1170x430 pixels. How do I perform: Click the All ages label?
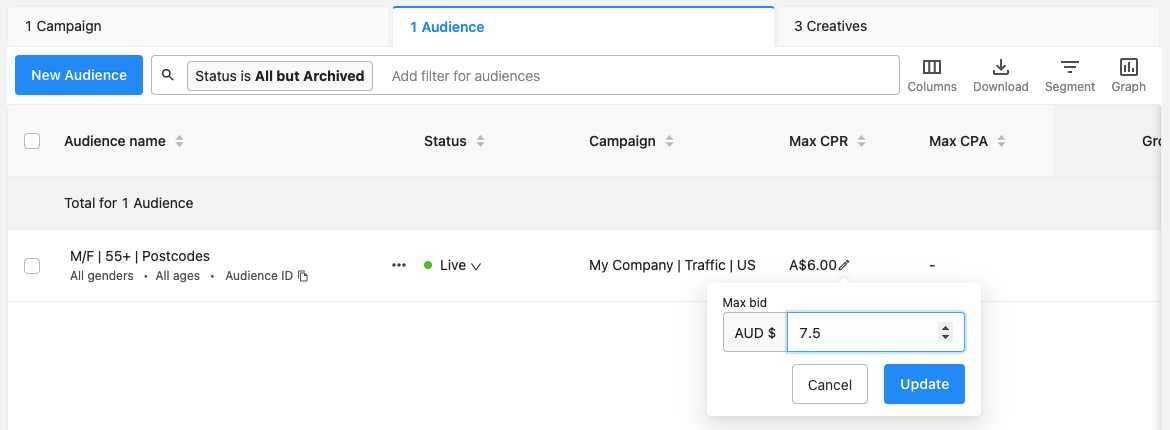tap(178, 276)
